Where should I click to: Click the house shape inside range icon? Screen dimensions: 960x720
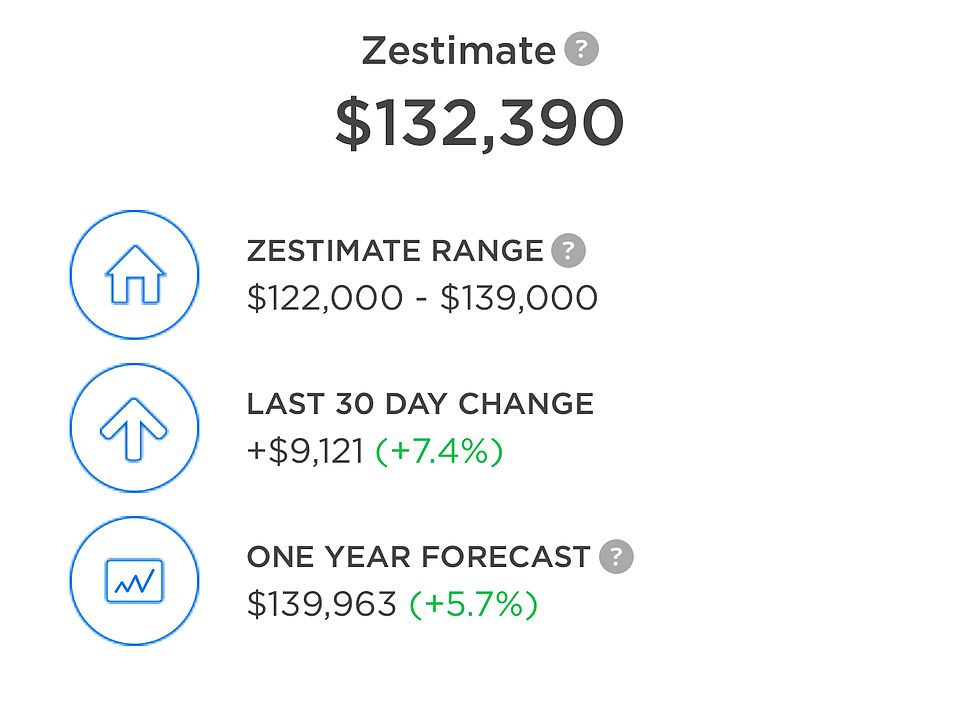135,274
